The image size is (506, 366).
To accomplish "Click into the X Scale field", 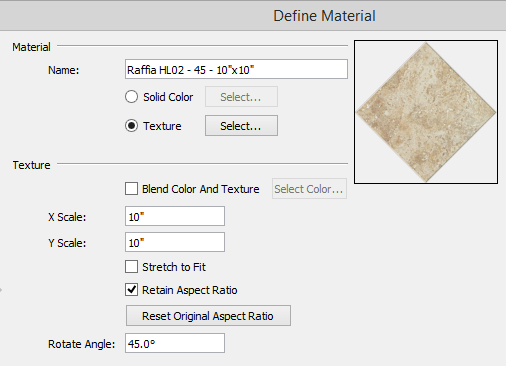I will tap(175, 216).
